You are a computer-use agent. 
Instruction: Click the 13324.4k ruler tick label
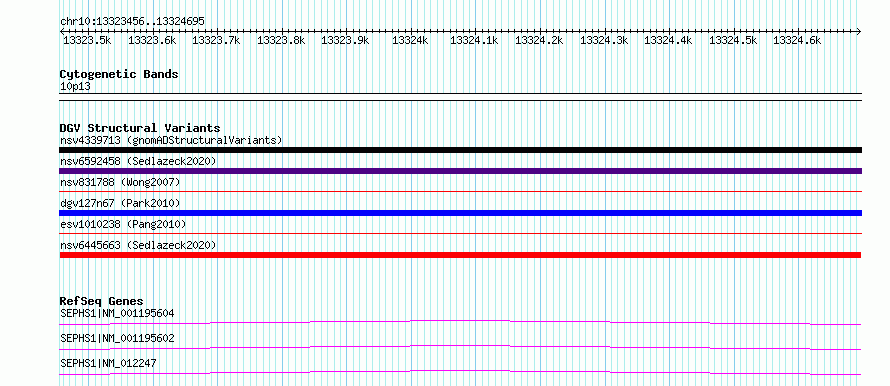668,40
